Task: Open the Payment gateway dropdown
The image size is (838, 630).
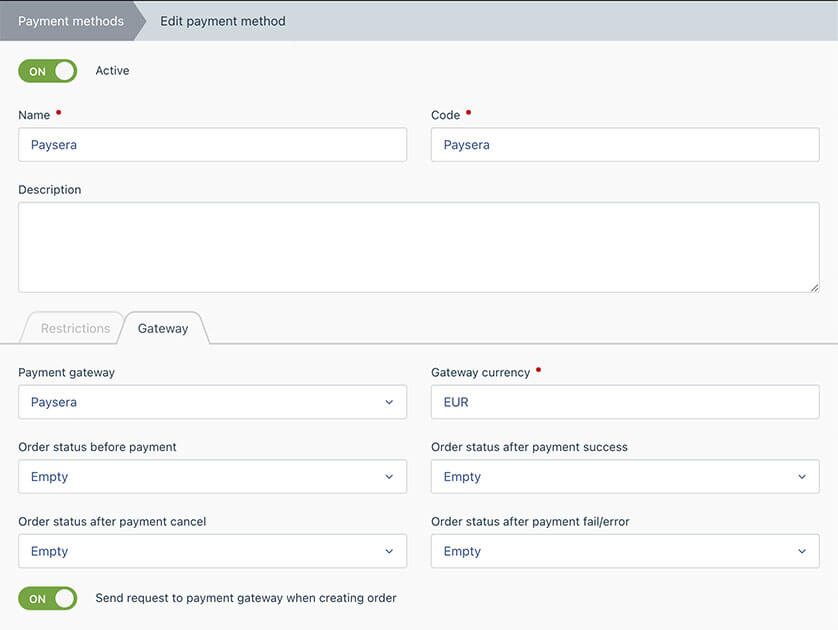Action: (x=213, y=402)
